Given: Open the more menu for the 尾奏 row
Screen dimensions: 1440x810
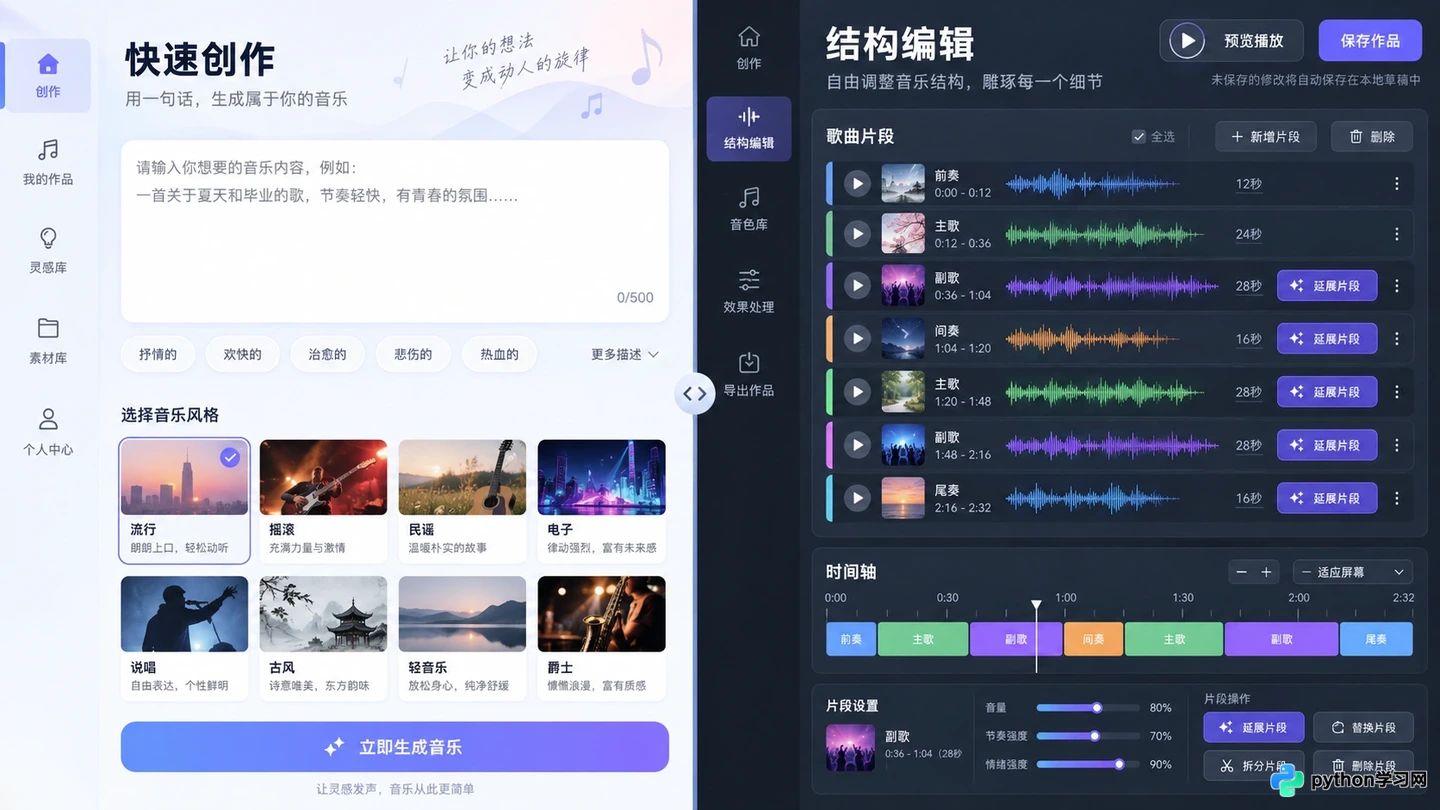Looking at the screenshot, I should [x=1397, y=498].
